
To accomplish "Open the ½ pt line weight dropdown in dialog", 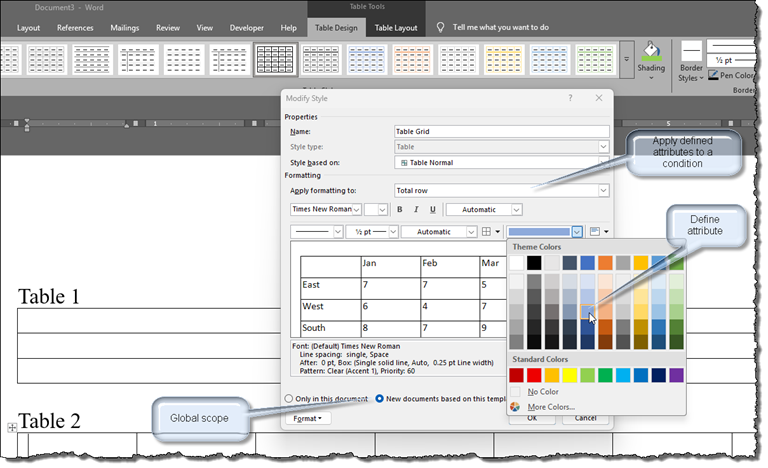I will click(x=393, y=232).
